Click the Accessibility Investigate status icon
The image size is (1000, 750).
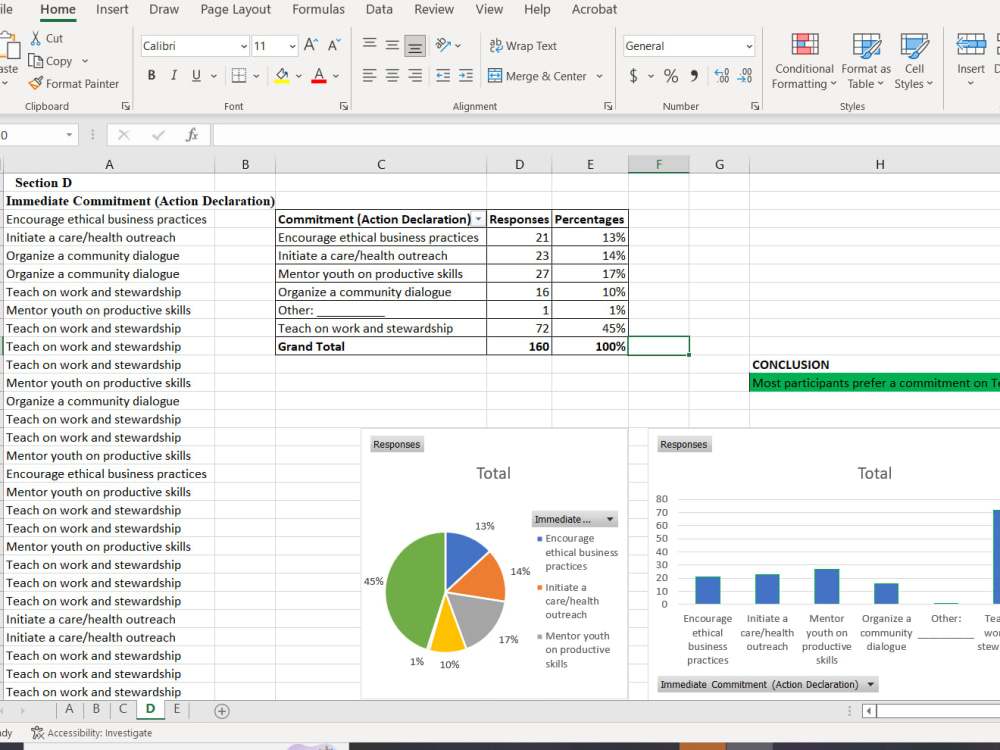click(x=38, y=733)
